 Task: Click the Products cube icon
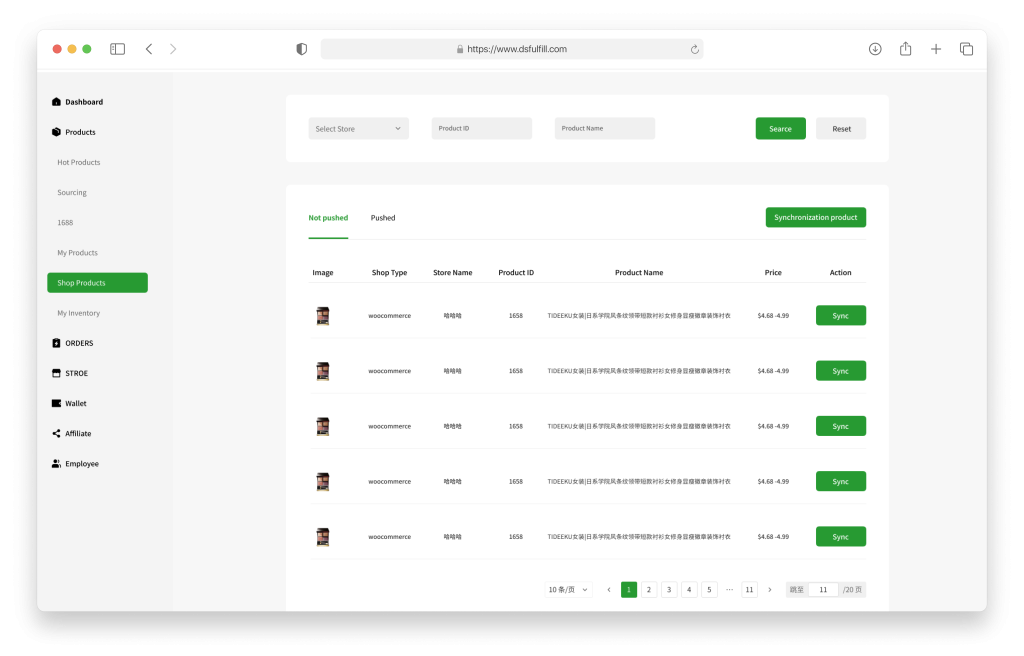[56, 132]
